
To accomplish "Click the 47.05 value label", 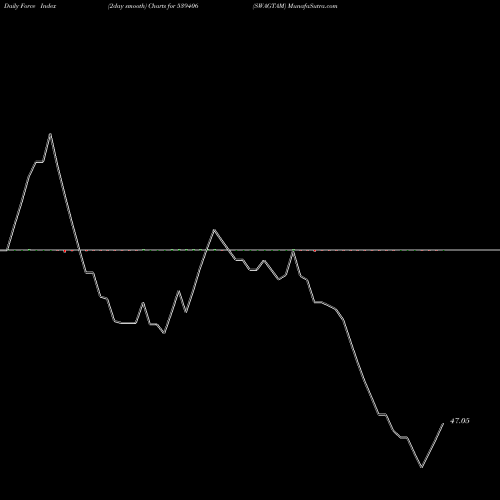I will pyautogui.click(x=460, y=421).
